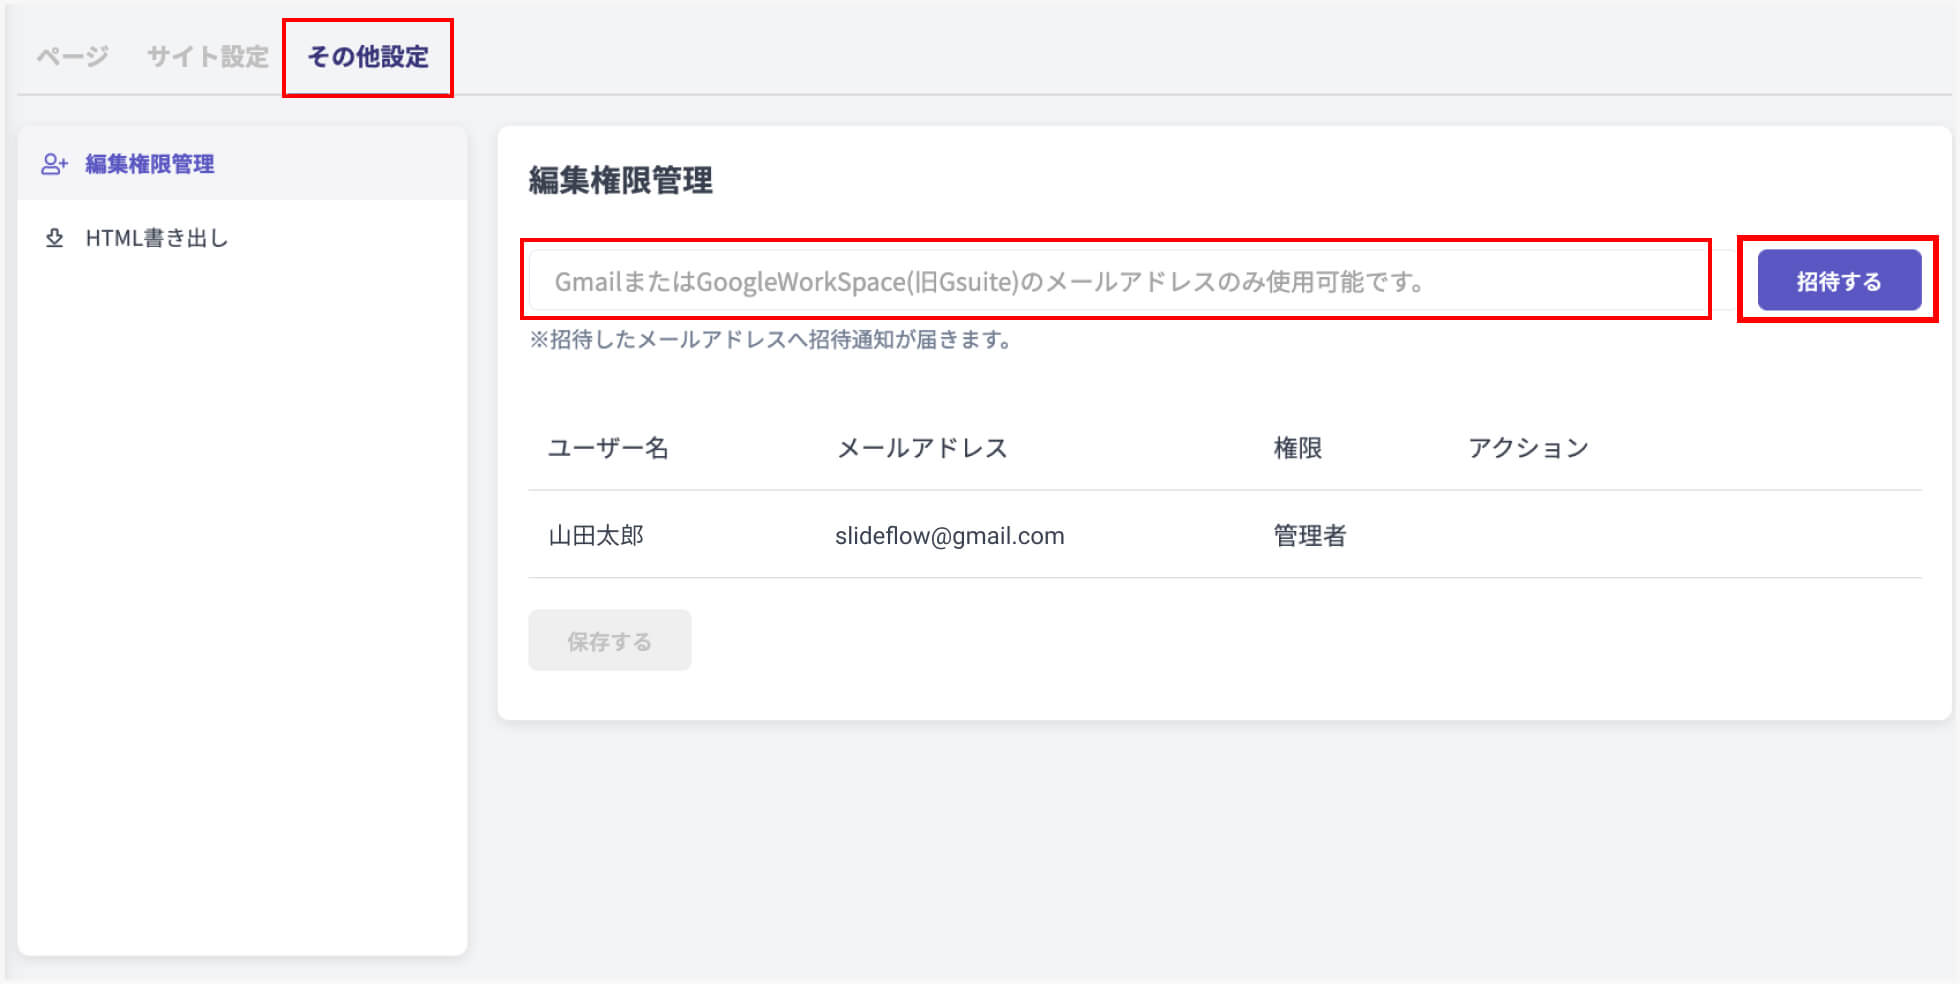Click the 招待する button
This screenshot has height=984, width=1960.
pyautogui.click(x=1837, y=281)
